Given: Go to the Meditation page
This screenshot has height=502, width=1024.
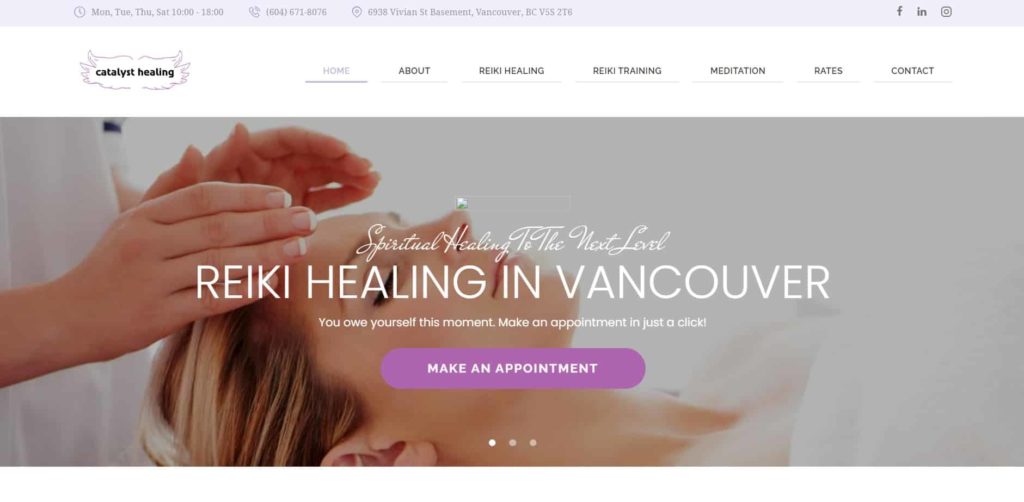Looking at the screenshot, I should pos(737,71).
